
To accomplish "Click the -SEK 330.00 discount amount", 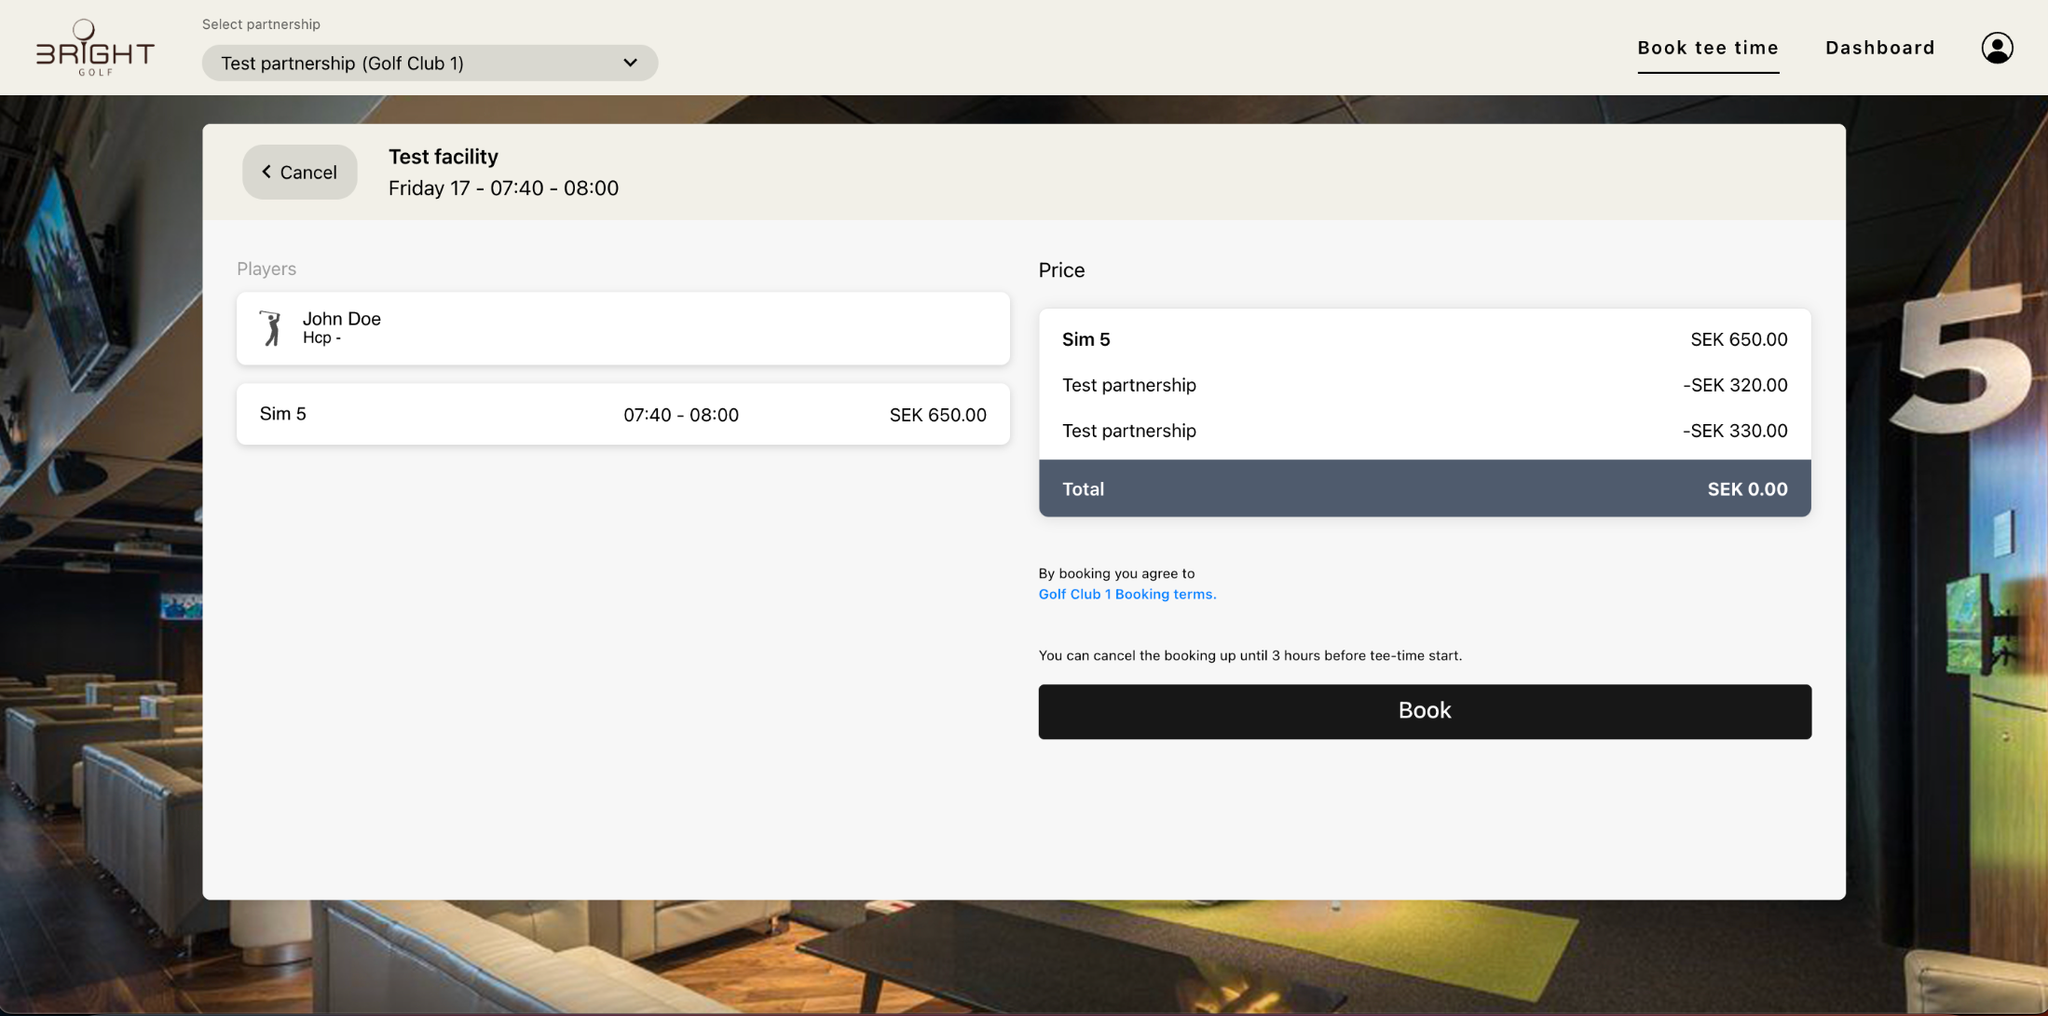I will [x=1735, y=431].
